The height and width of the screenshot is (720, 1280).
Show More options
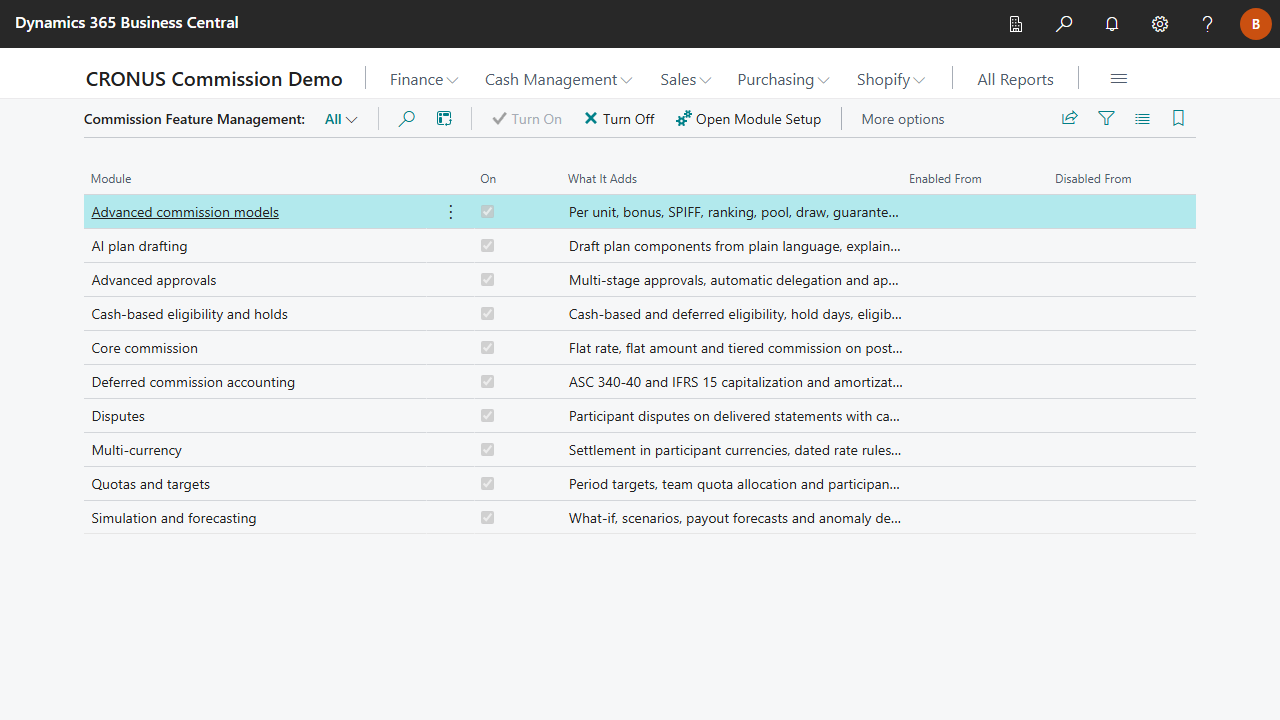coord(903,119)
